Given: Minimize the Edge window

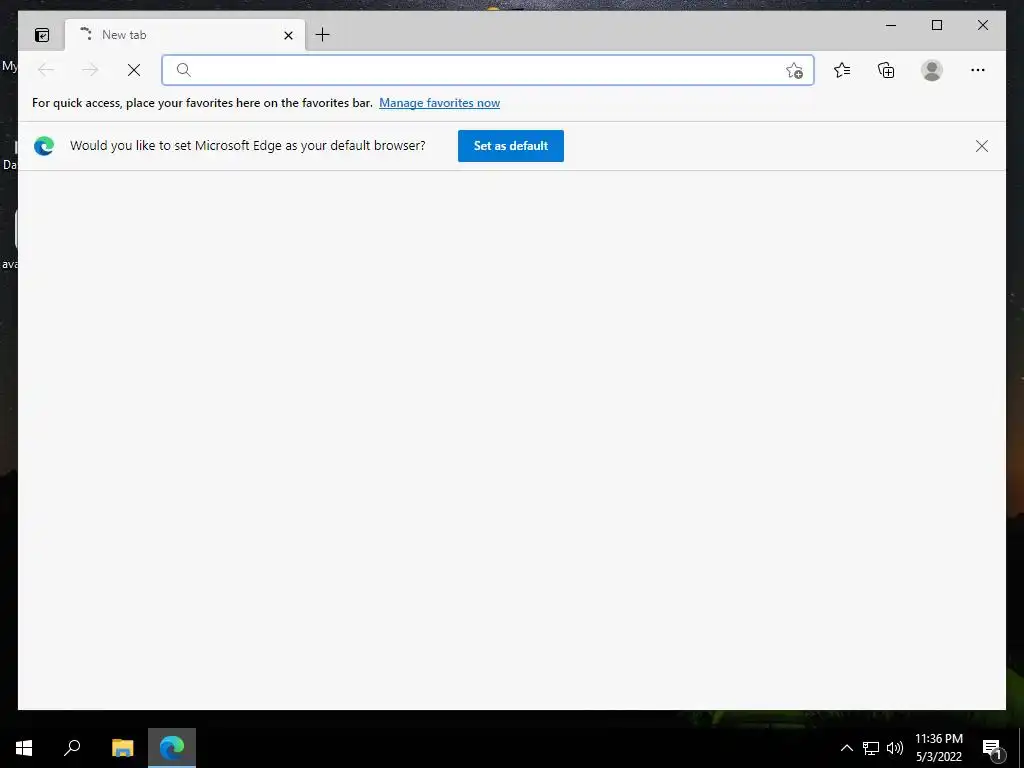Looking at the screenshot, I should point(891,25).
